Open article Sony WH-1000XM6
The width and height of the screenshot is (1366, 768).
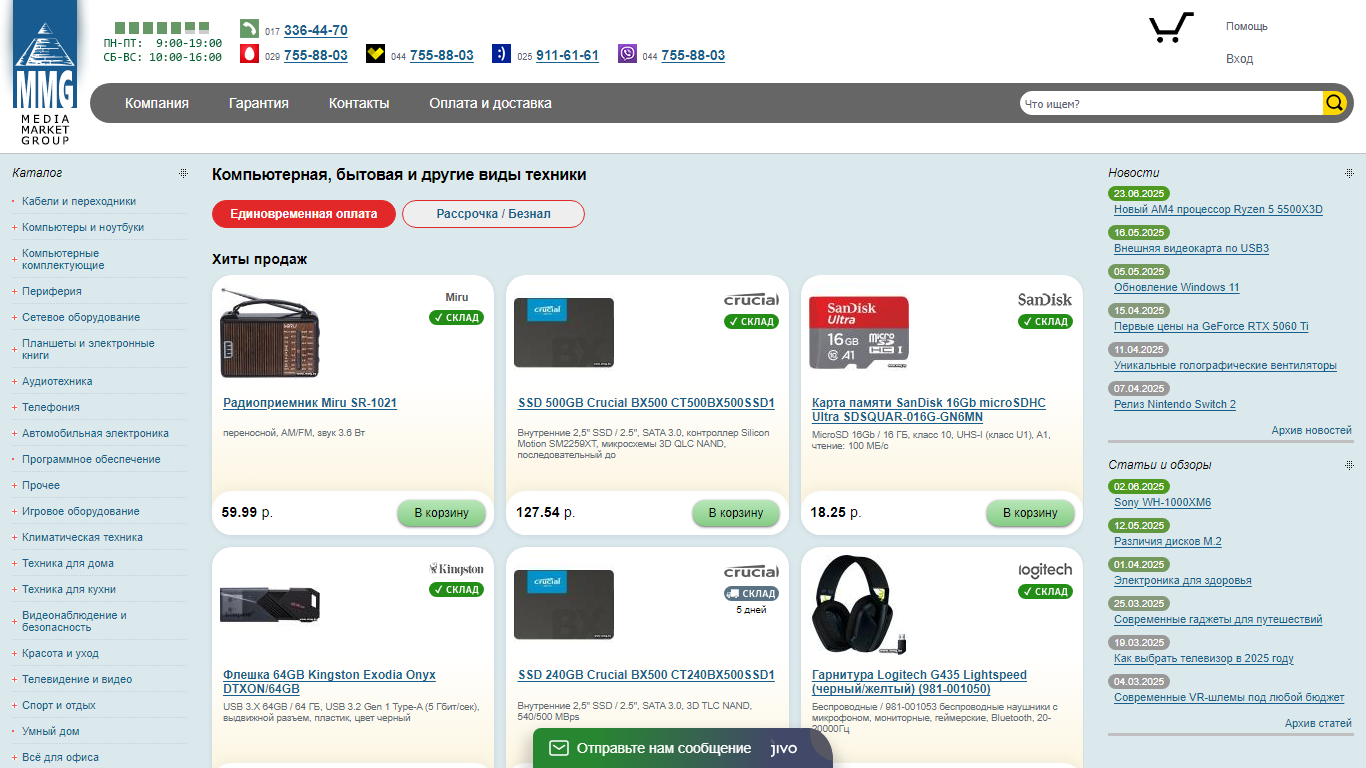coord(1162,502)
